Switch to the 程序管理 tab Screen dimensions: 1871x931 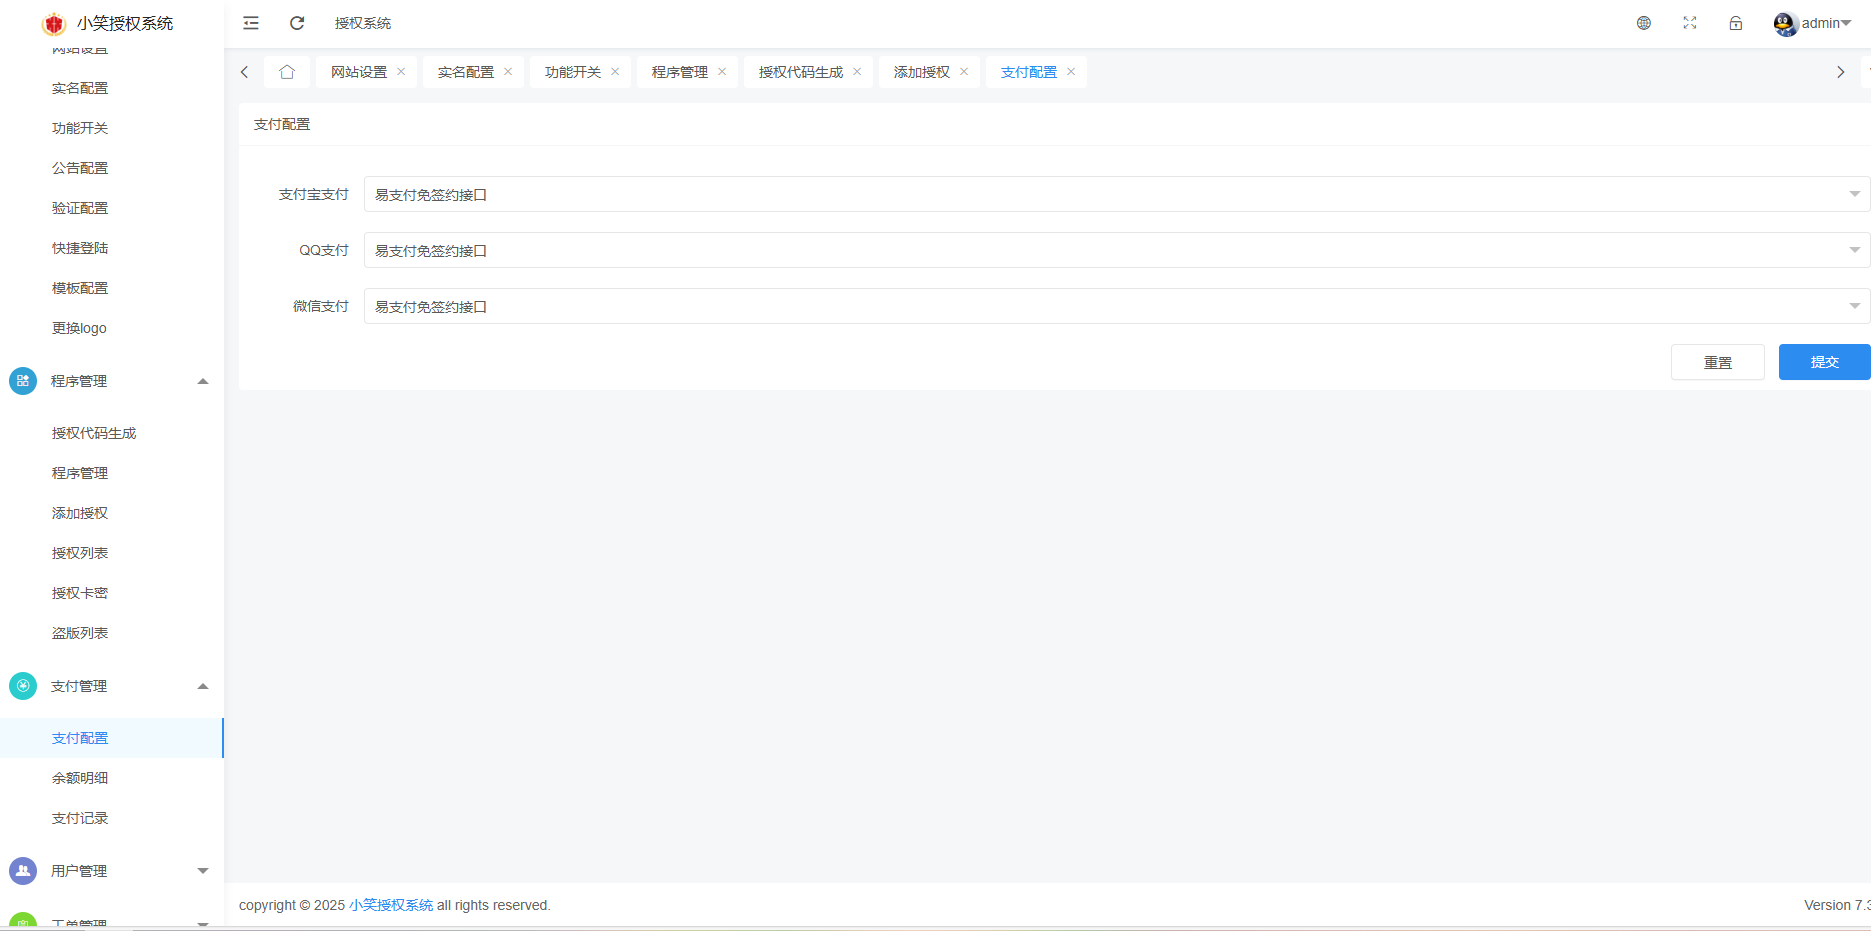pyautogui.click(x=680, y=72)
